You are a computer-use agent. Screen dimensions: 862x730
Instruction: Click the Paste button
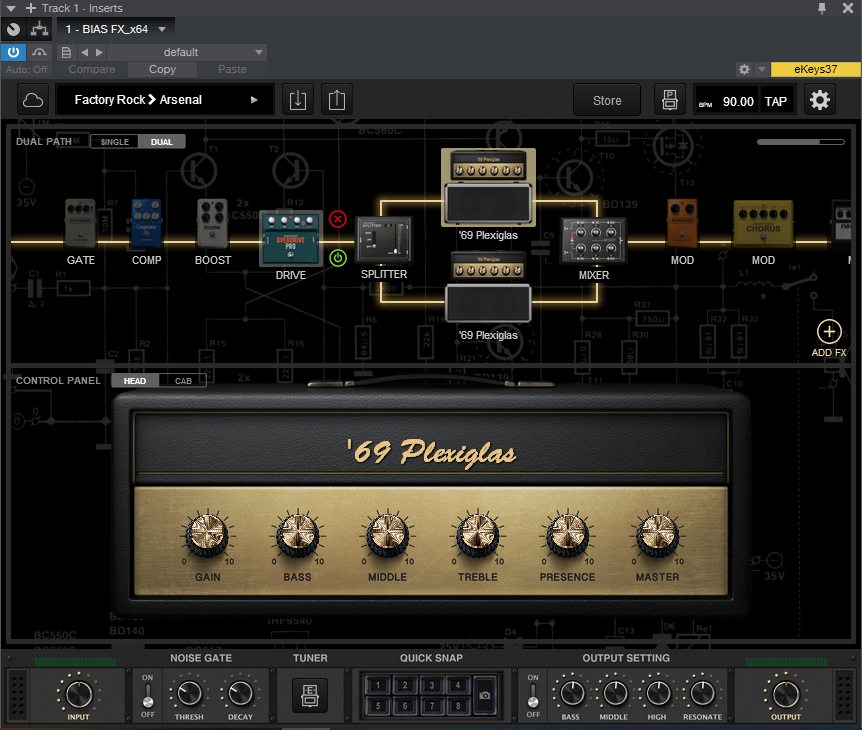(x=232, y=69)
